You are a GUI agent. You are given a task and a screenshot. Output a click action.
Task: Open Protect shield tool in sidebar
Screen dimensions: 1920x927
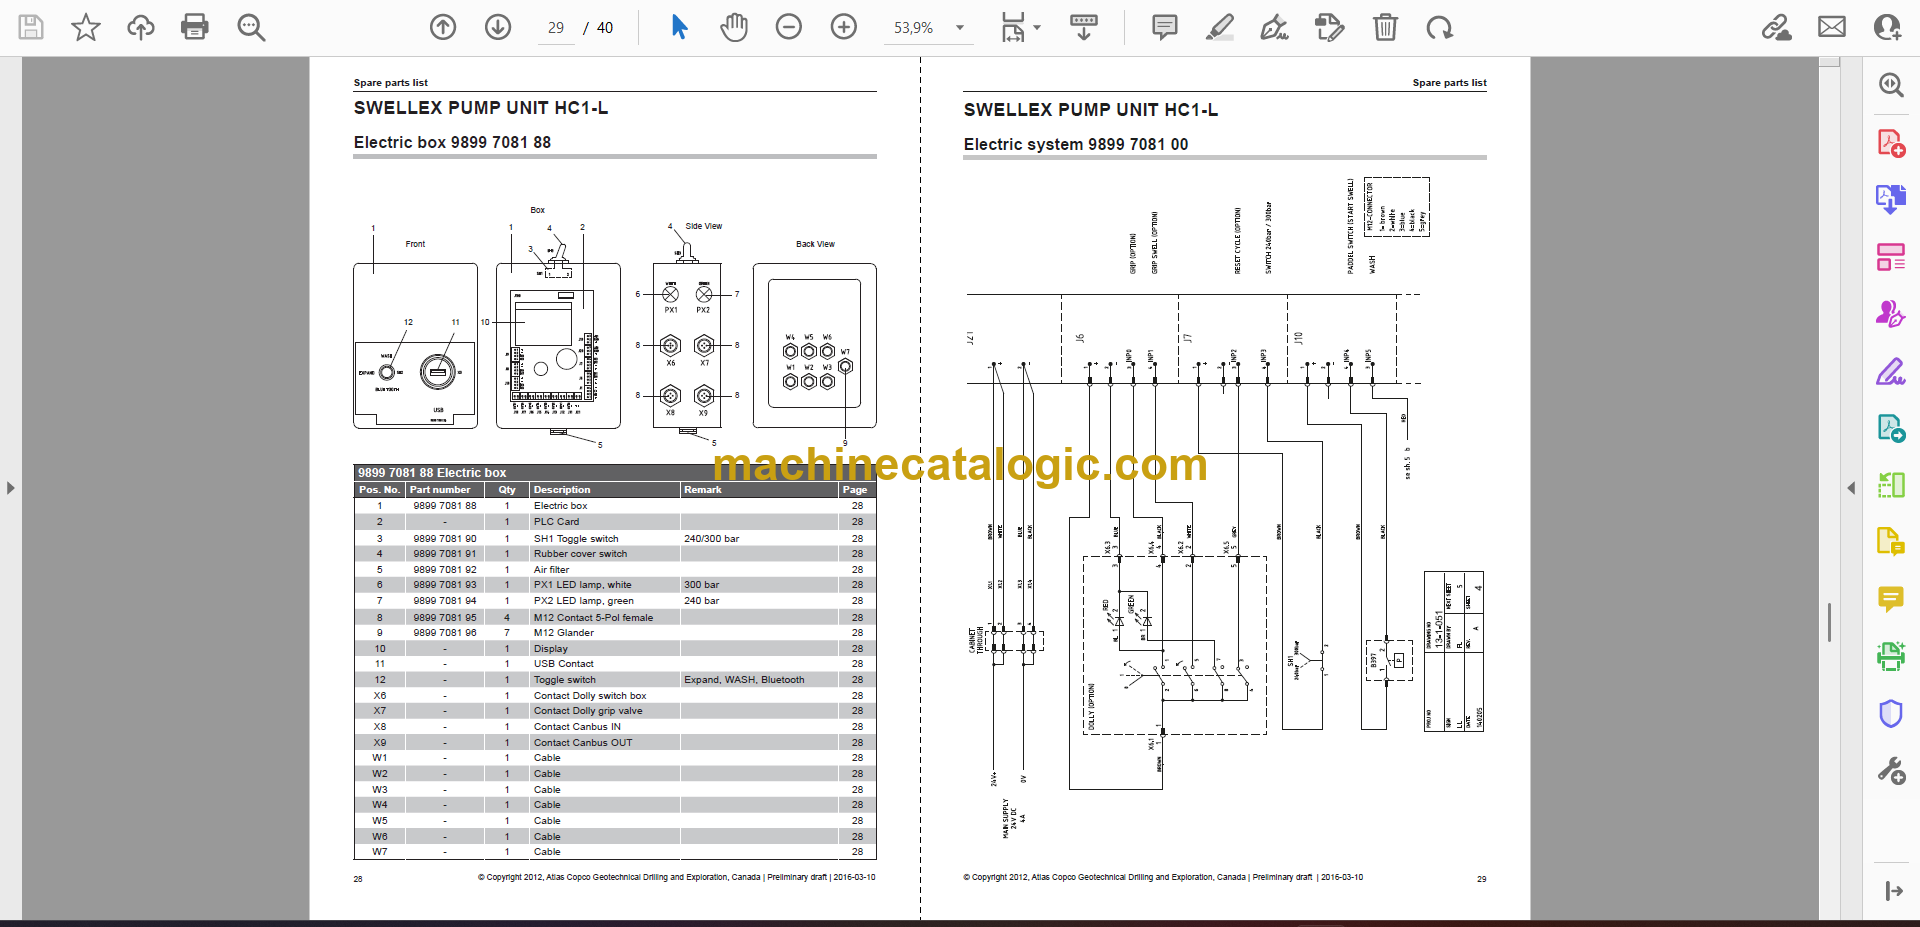(x=1890, y=713)
